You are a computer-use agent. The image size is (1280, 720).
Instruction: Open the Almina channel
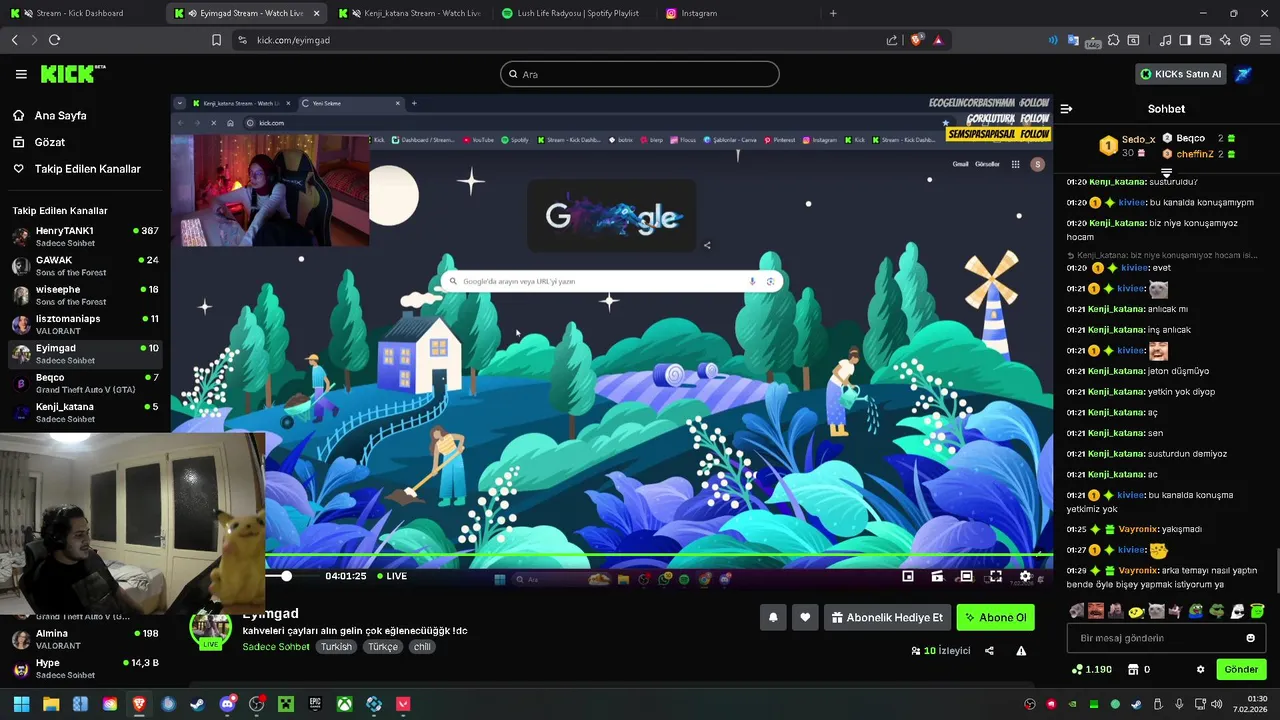[85, 639]
